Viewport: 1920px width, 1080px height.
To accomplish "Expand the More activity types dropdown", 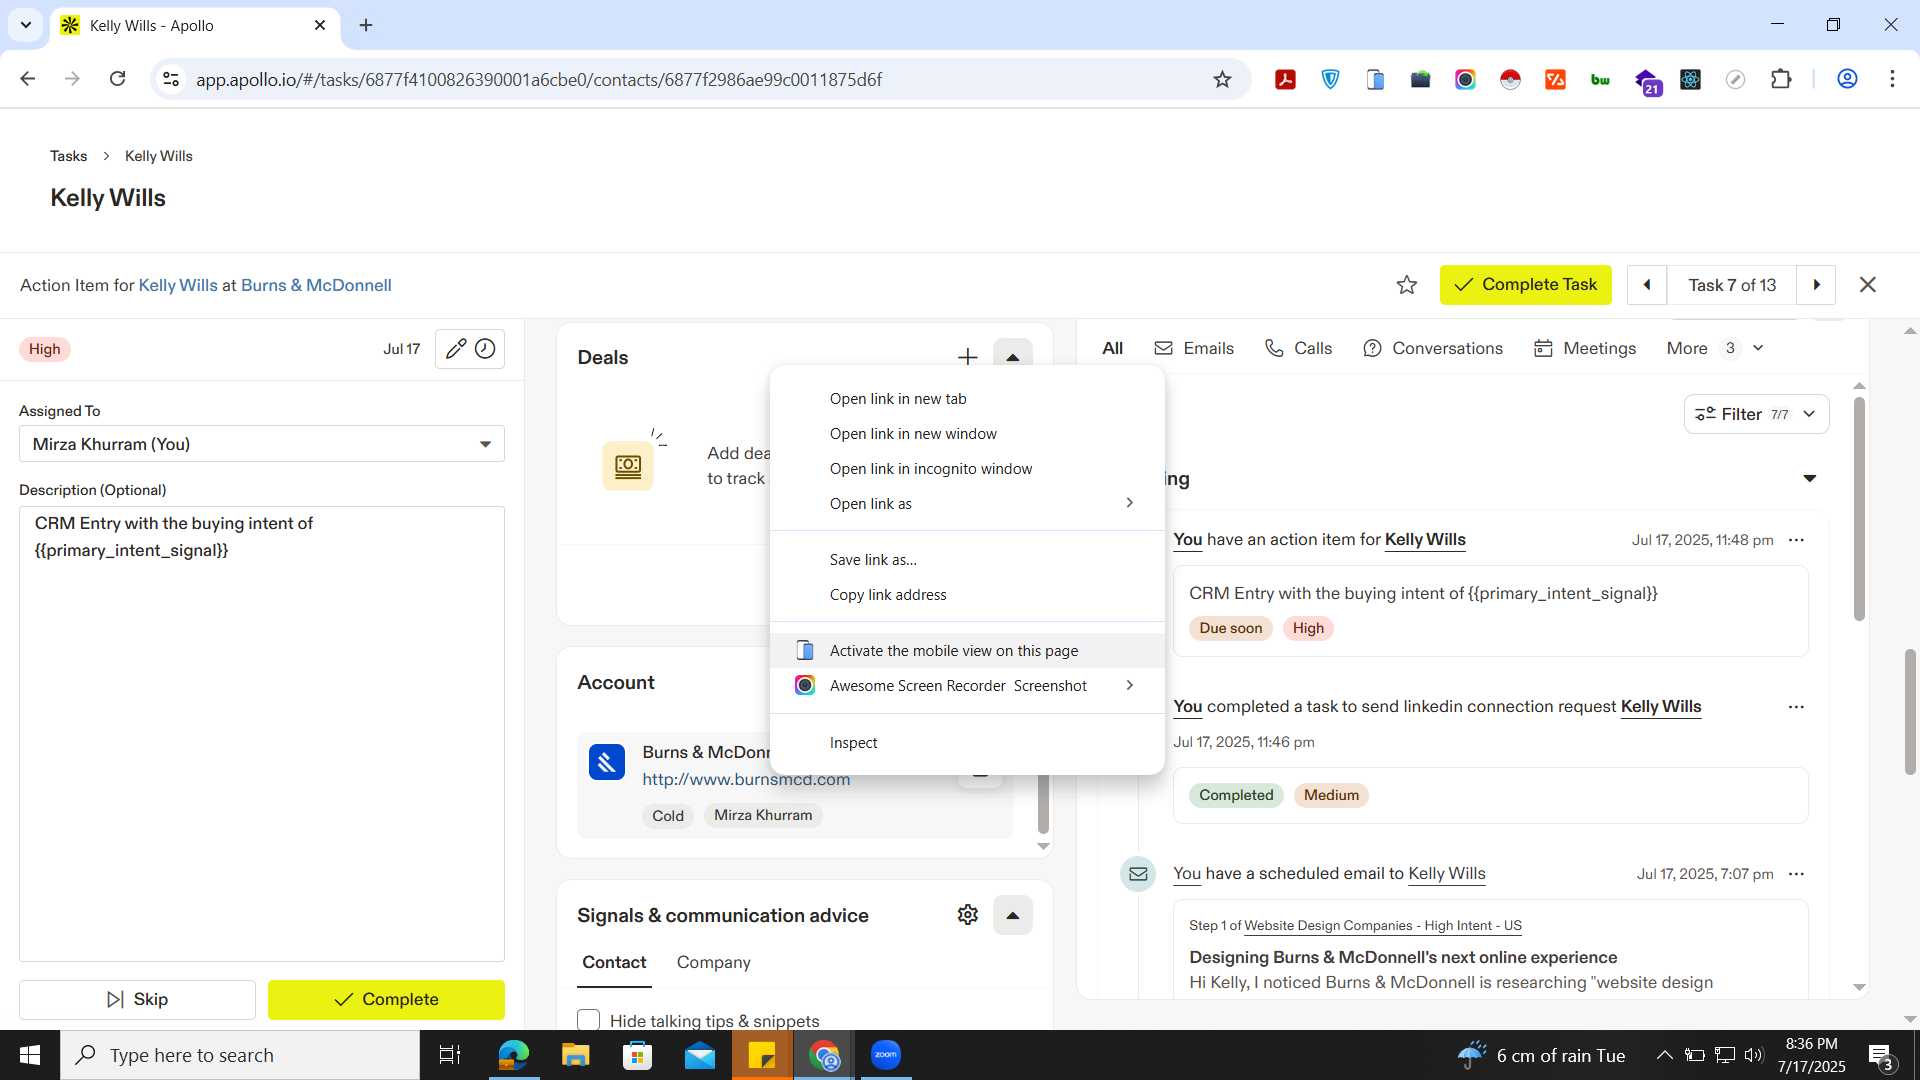I will [1714, 348].
